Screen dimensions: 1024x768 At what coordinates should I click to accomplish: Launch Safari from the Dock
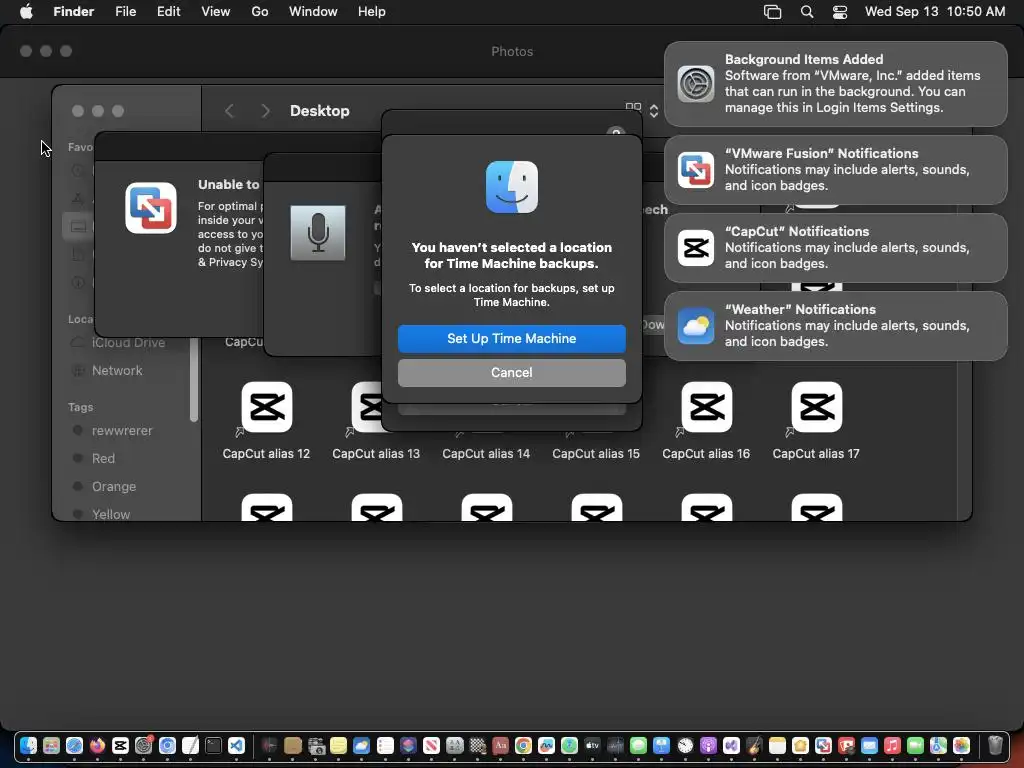74,746
